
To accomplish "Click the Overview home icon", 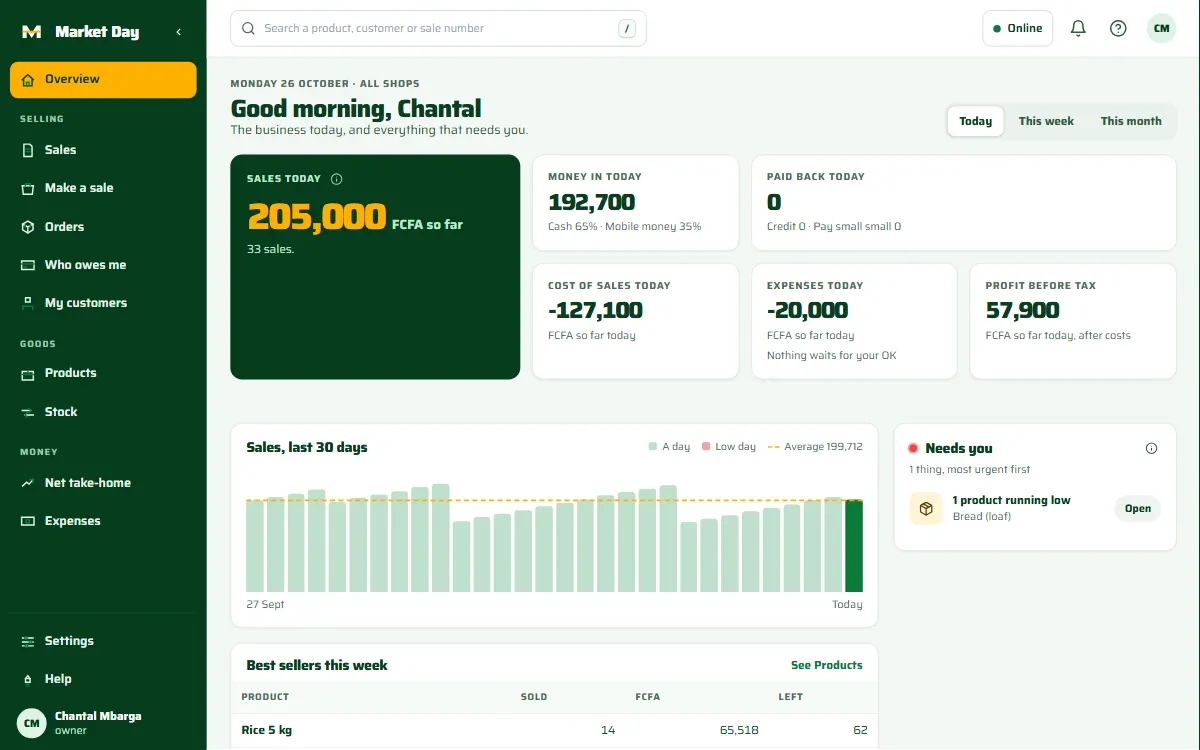I will pos(27,80).
